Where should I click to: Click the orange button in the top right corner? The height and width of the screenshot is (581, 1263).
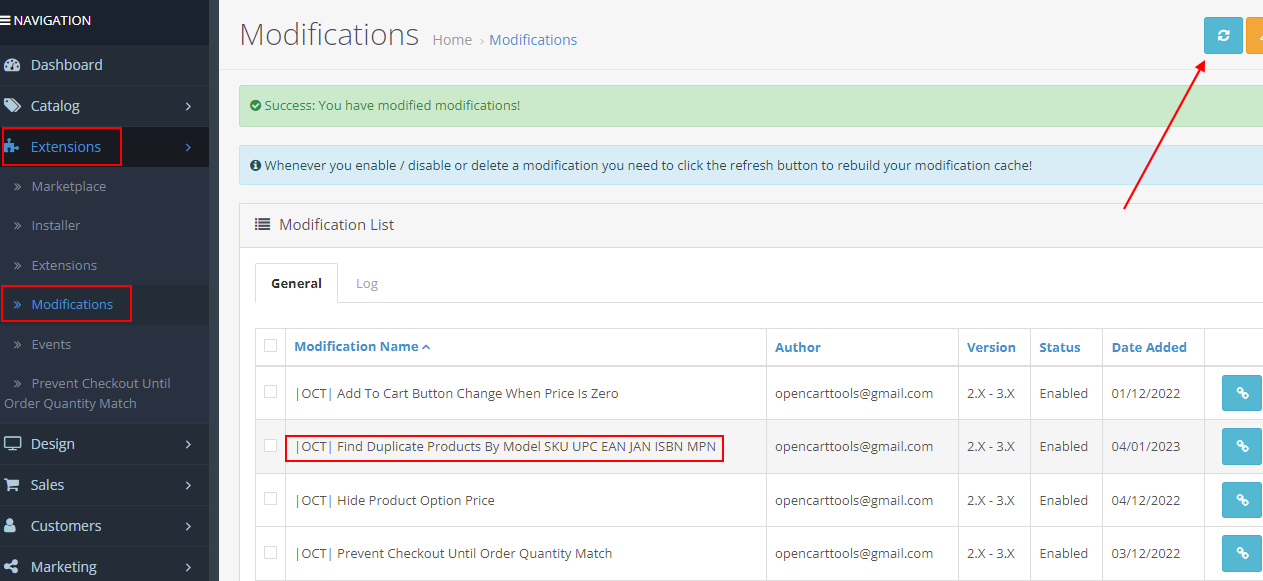point(1257,35)
